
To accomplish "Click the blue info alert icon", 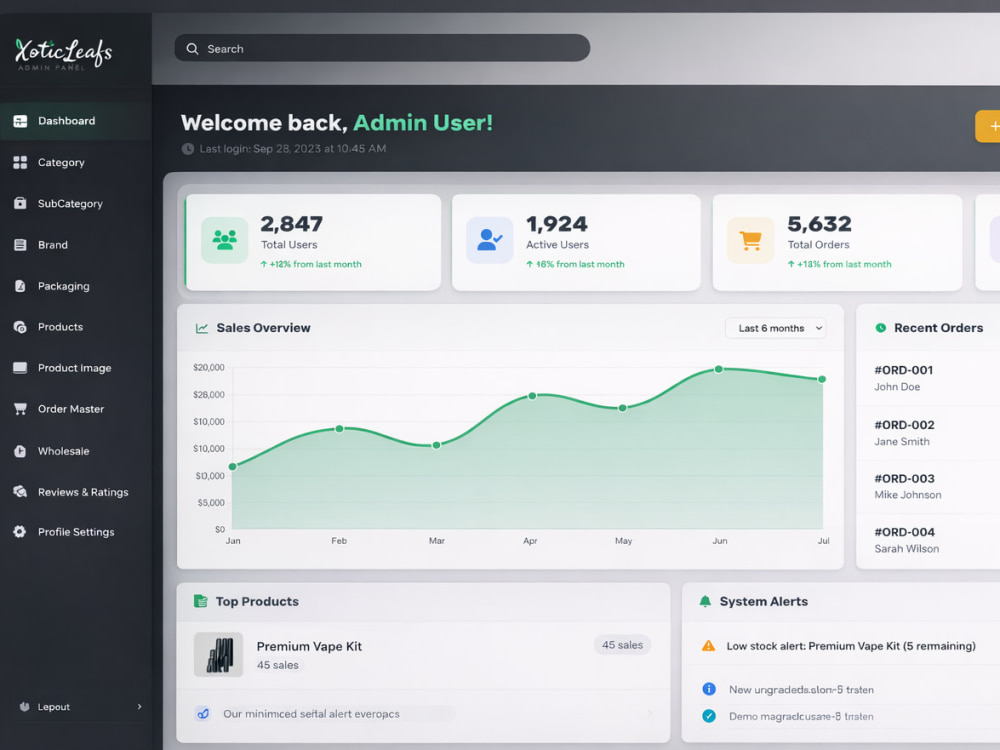I will pyautogui.click(x=709, y=689).
